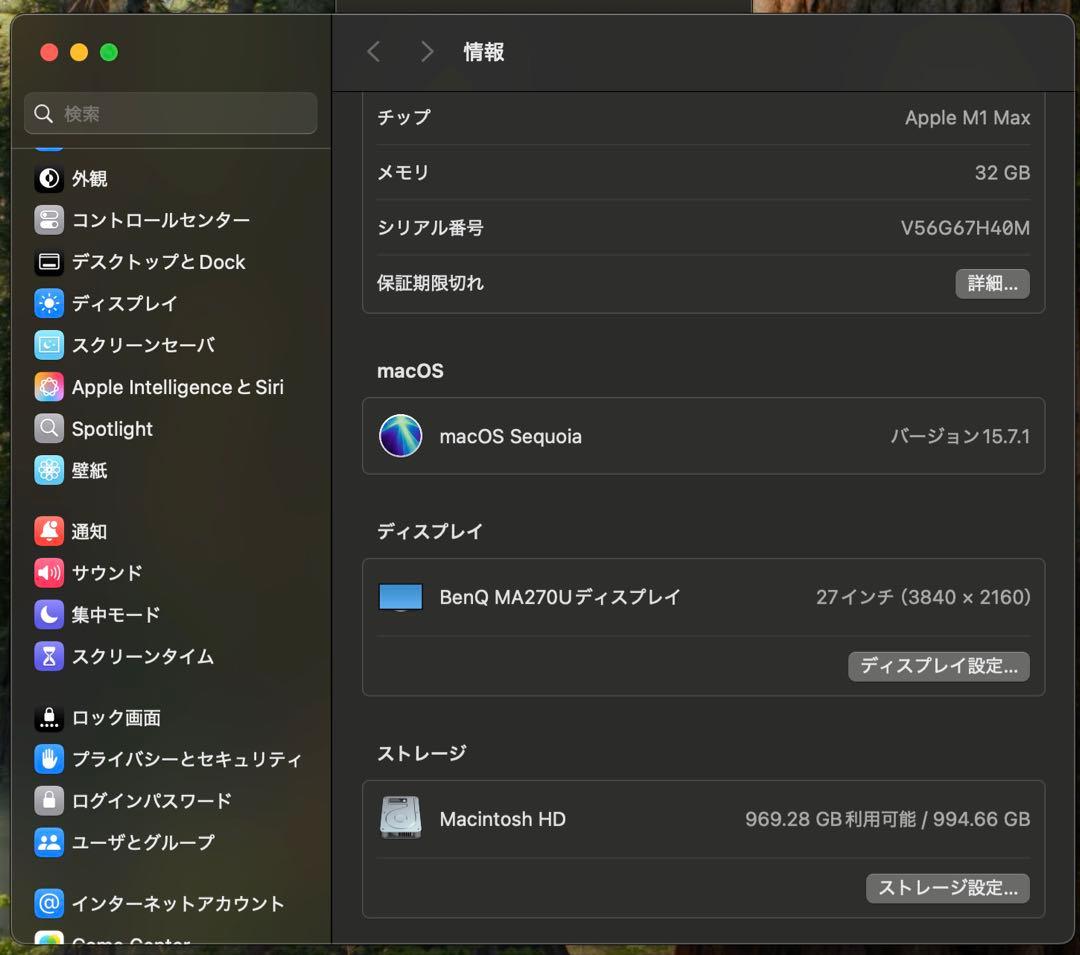Click the BenQ display monitor icon
Image resolution: width=1080 pixels, height=955 pixels.
coord(400,597)
